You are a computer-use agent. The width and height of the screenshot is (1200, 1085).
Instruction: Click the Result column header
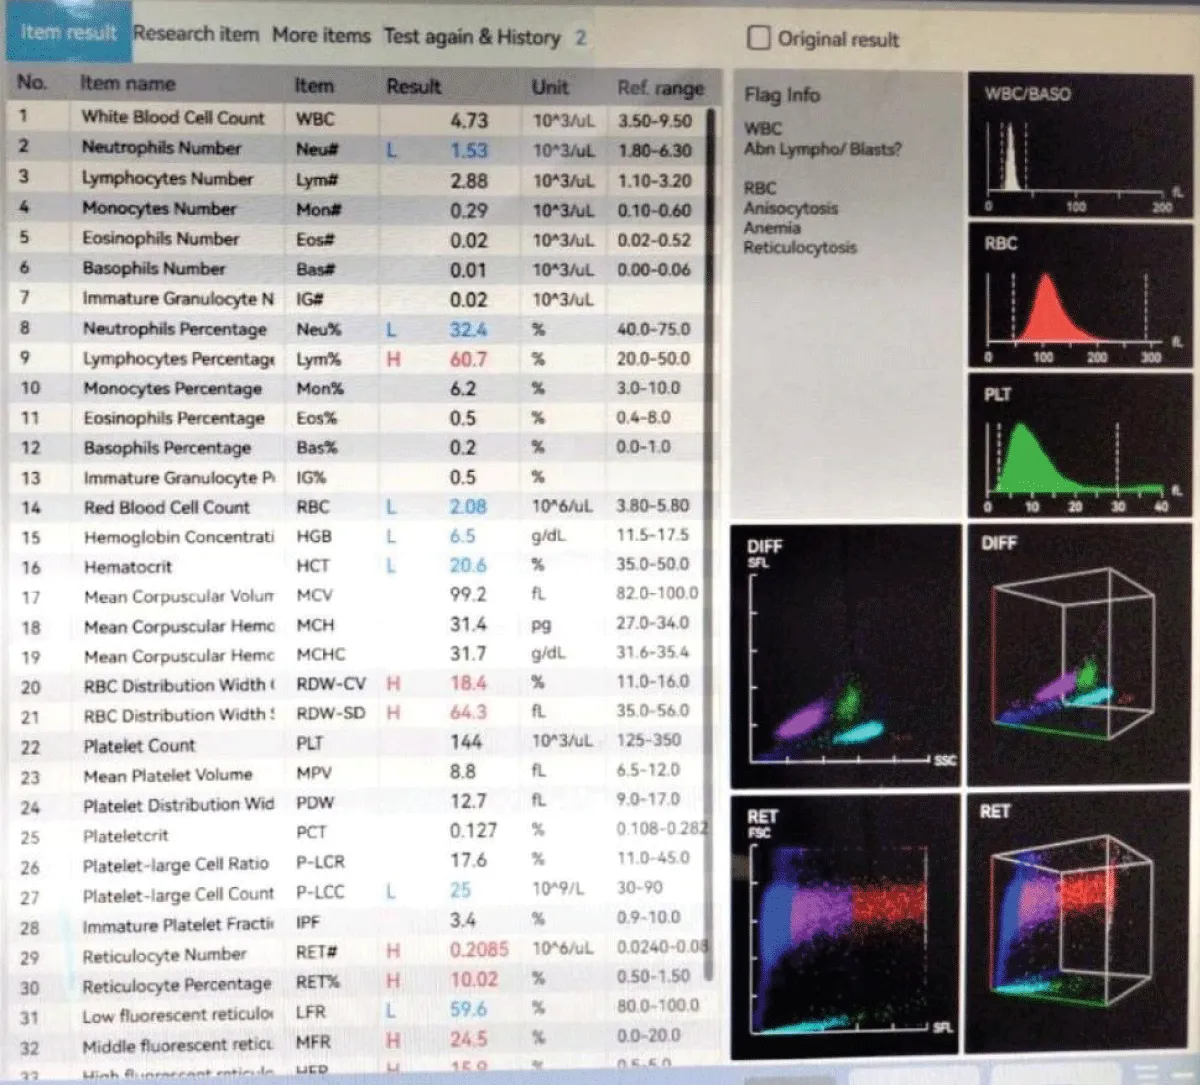click(x=413, y=87)
